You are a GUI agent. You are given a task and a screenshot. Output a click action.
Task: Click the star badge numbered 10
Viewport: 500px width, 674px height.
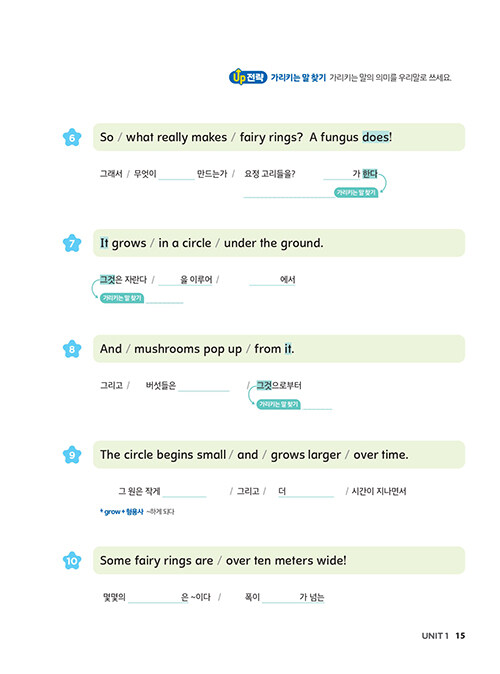pyautogui.click(x=72, y=561)
